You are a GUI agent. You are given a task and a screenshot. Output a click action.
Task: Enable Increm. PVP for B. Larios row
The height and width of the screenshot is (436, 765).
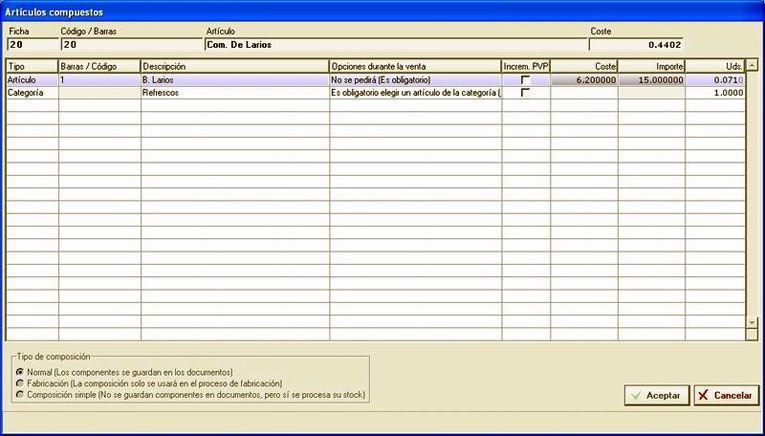click(525, 80)
